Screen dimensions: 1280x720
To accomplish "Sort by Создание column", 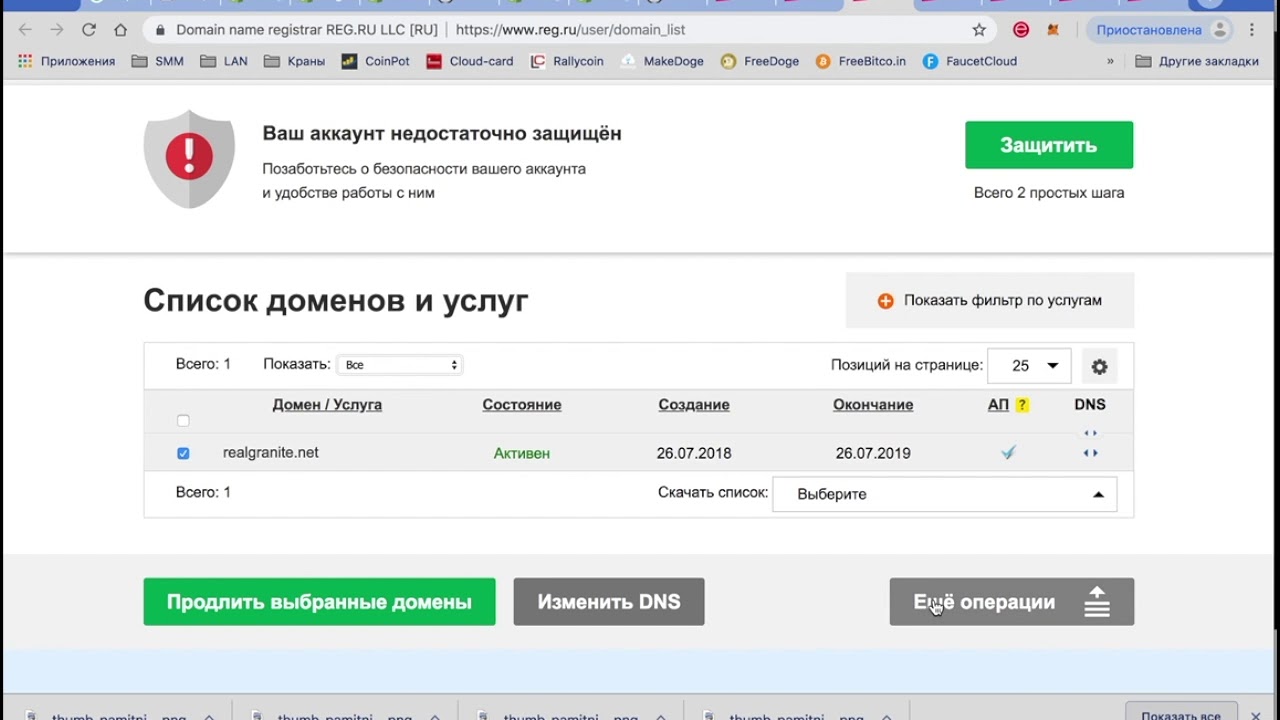I will tap(694, 405).
